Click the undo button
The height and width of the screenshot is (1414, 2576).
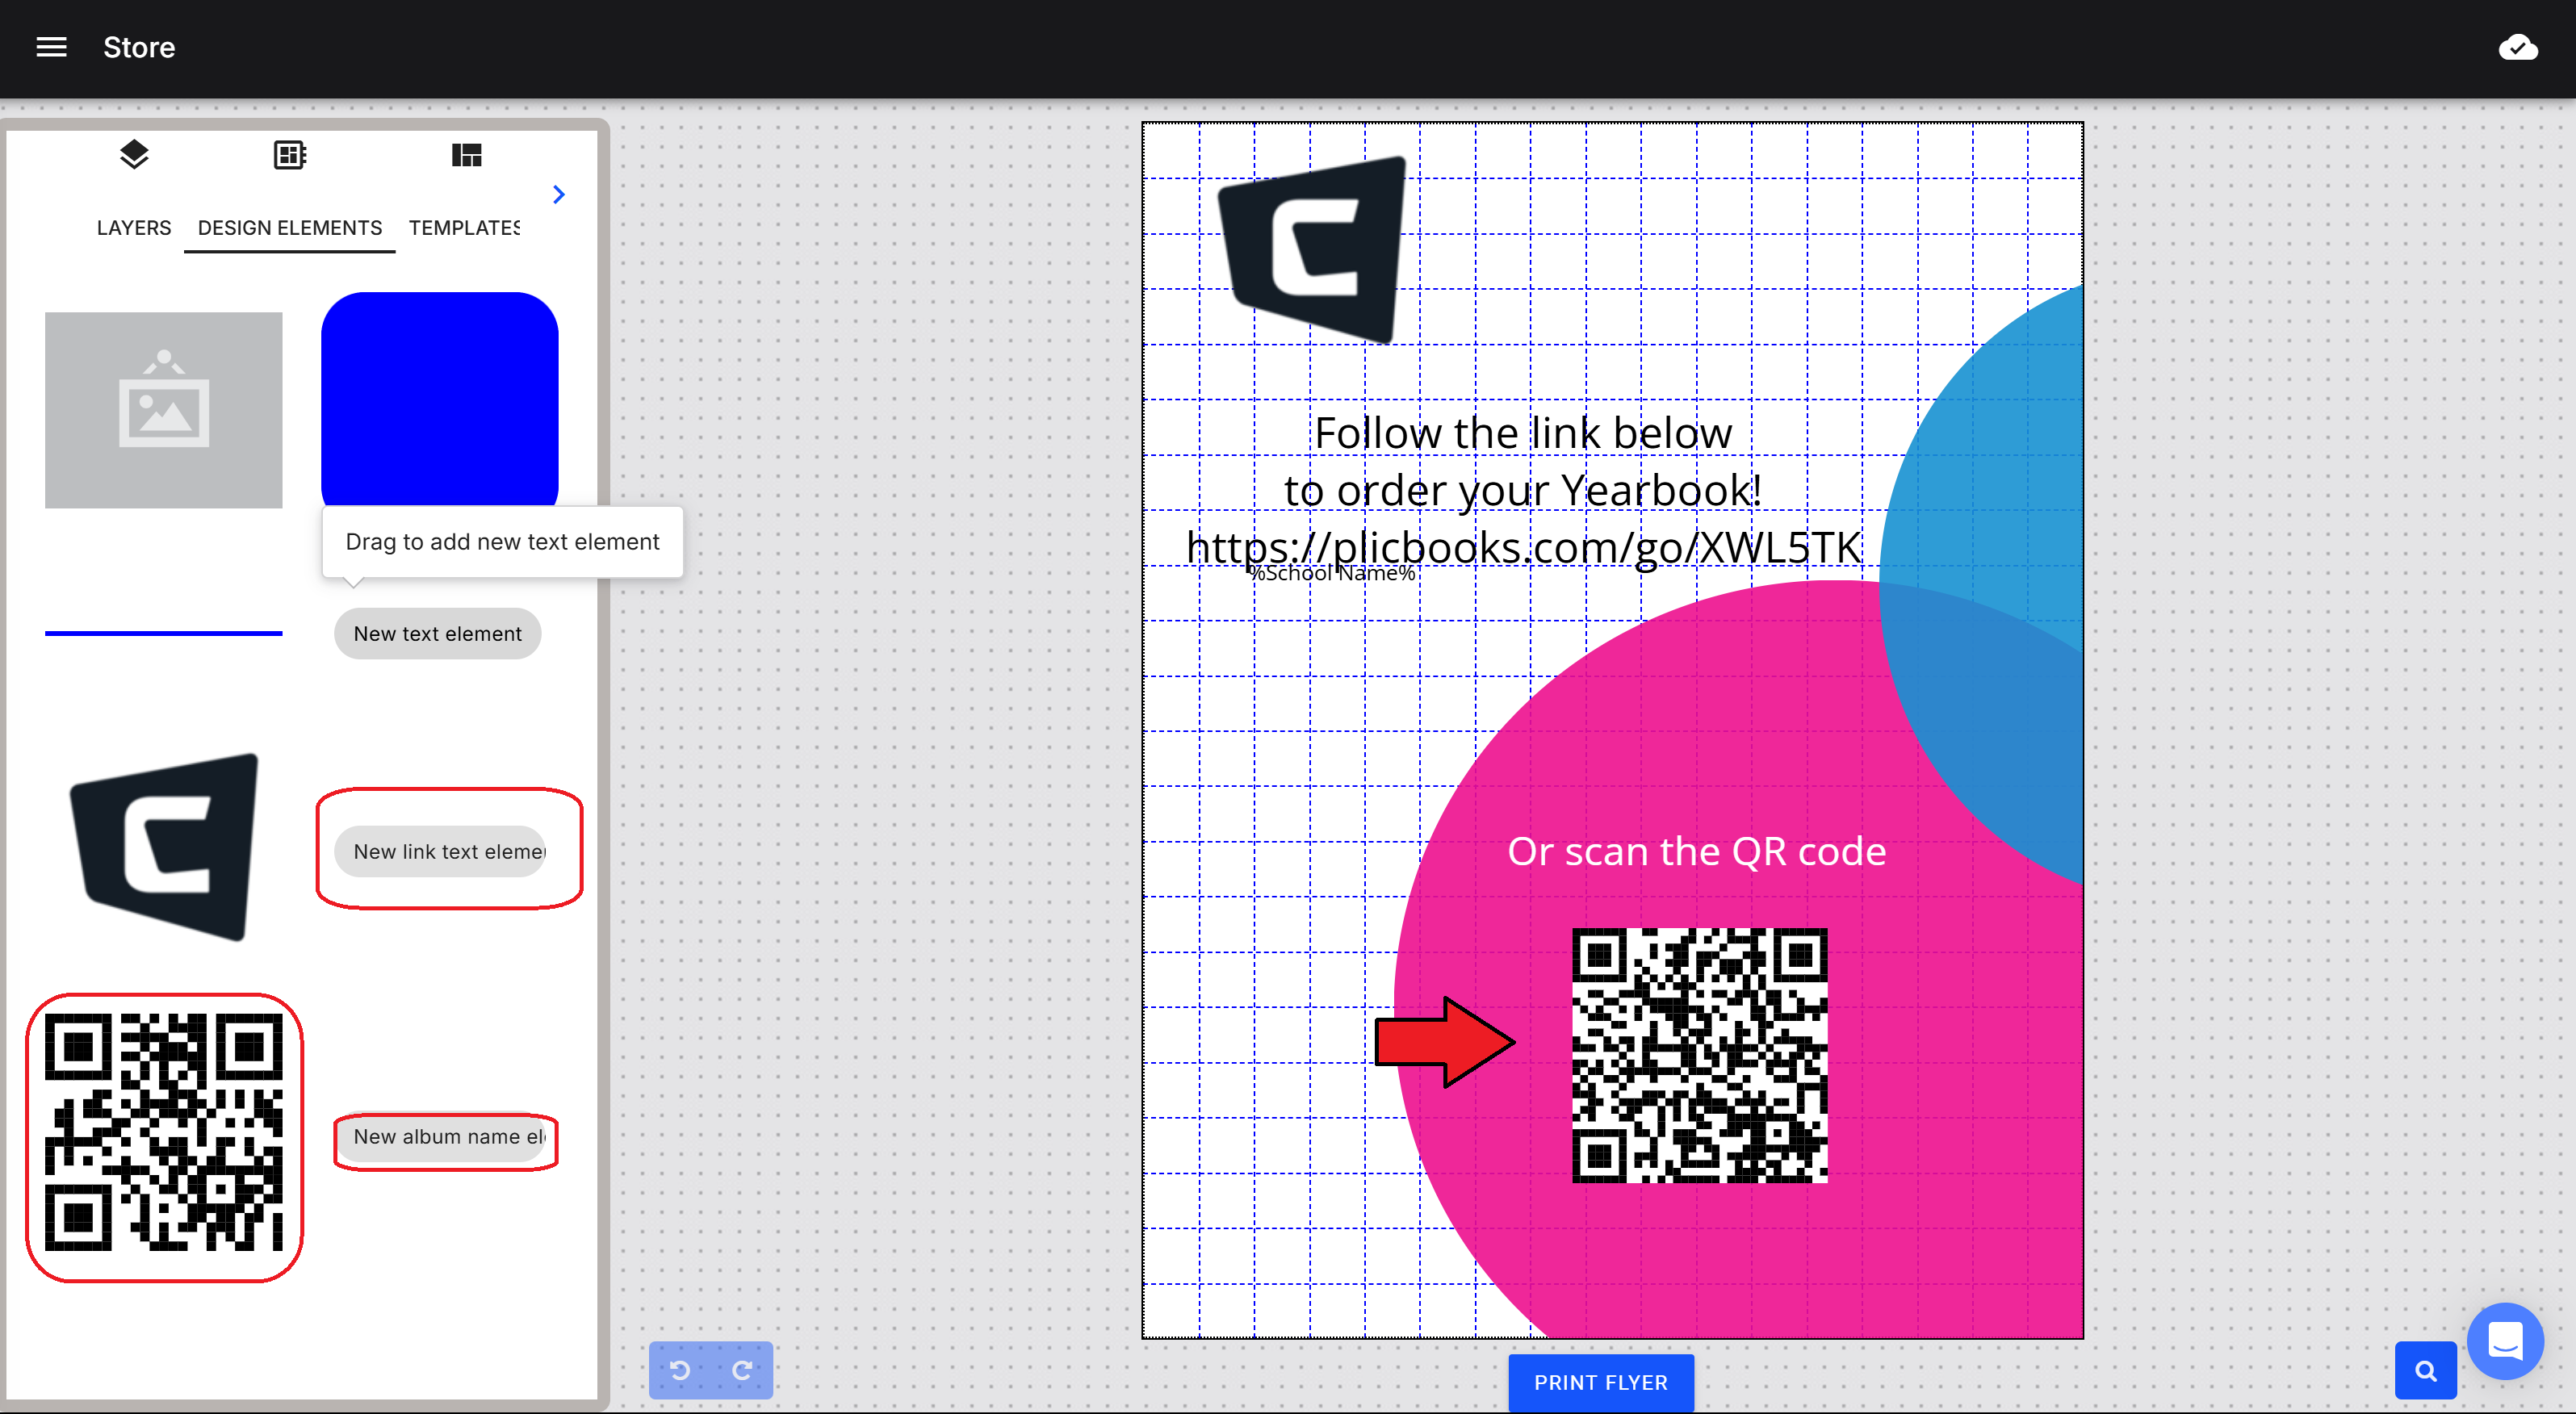click(680, 1370)
